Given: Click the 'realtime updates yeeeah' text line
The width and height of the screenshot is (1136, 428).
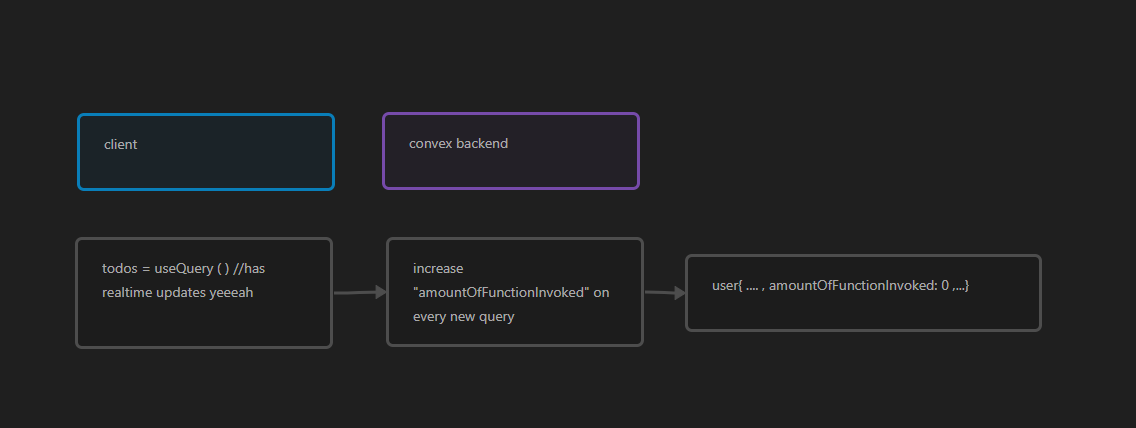Looking at the screenshot, I should pos(178,293).
